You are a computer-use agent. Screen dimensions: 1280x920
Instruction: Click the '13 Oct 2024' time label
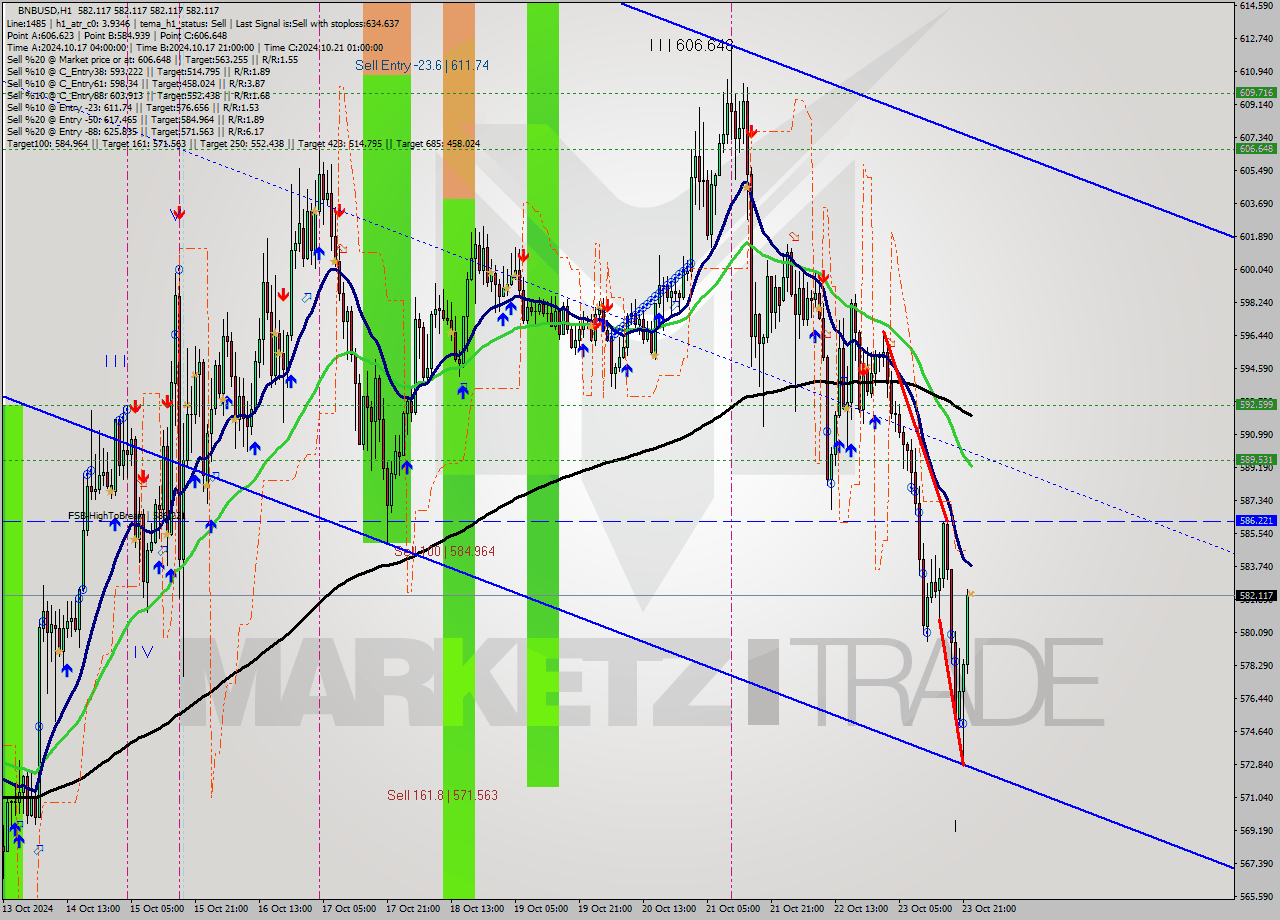[28, 909]
